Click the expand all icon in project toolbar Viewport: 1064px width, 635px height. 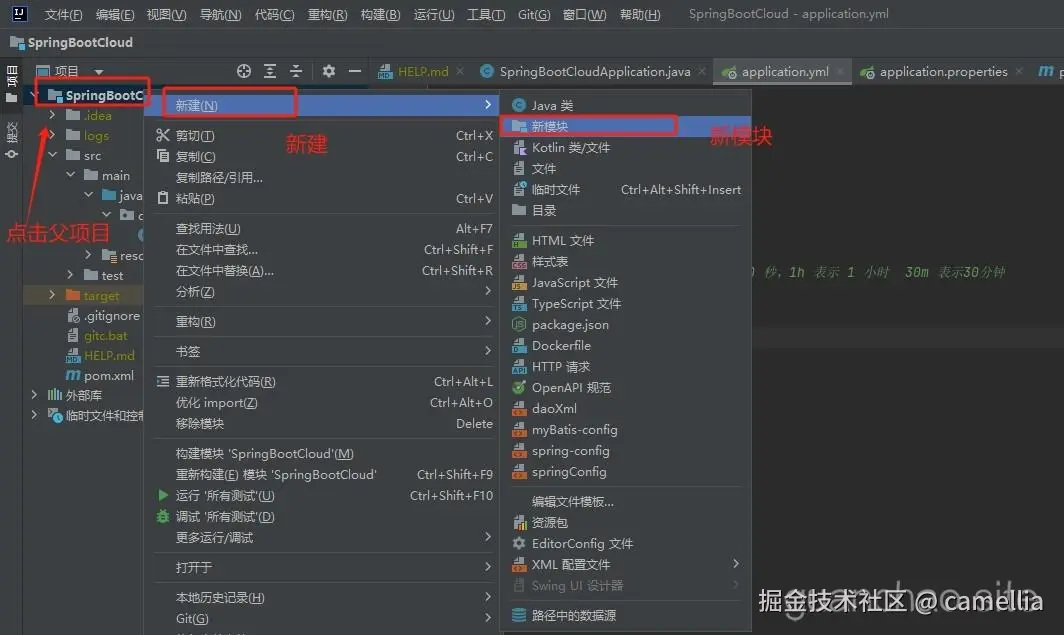coord(270,71)
